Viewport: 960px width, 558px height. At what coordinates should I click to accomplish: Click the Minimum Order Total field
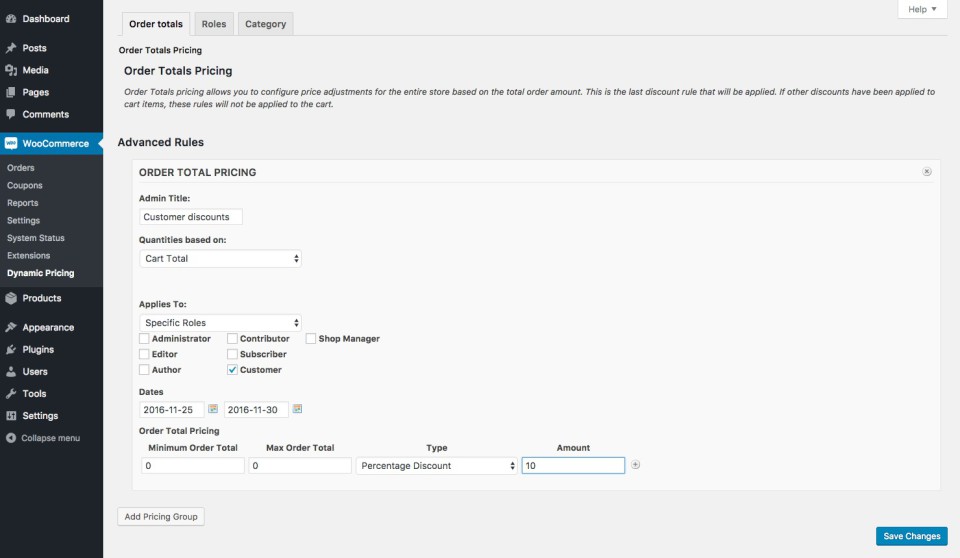point(192,466)
